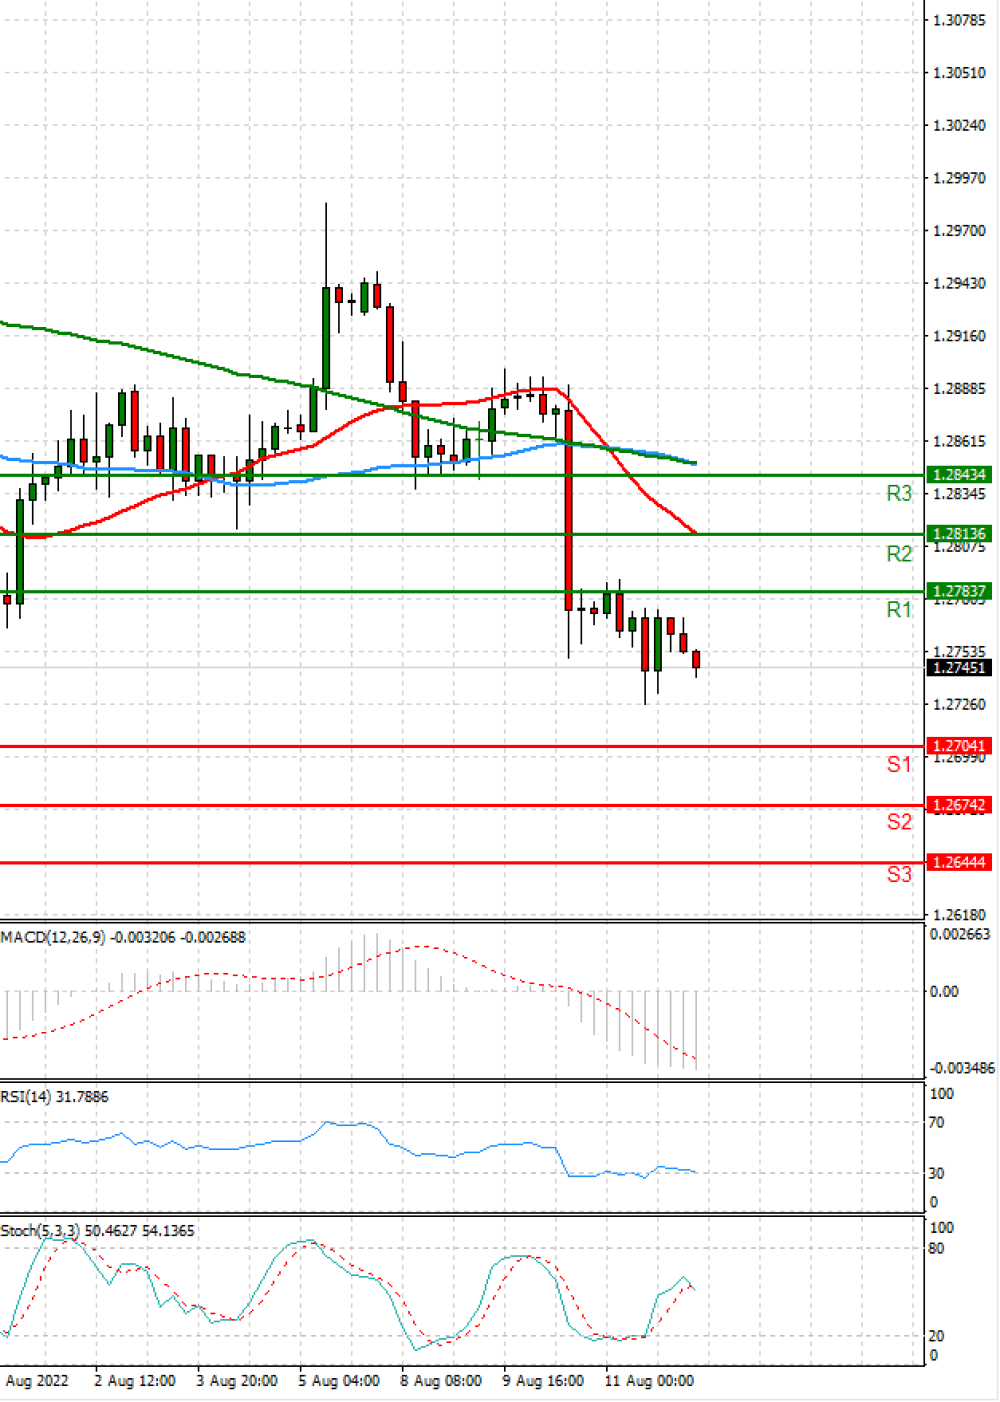Select the green 1.28136 price tag
Image resolution: width=1000 pixels, height=1402 pixels.
point(959,534)
